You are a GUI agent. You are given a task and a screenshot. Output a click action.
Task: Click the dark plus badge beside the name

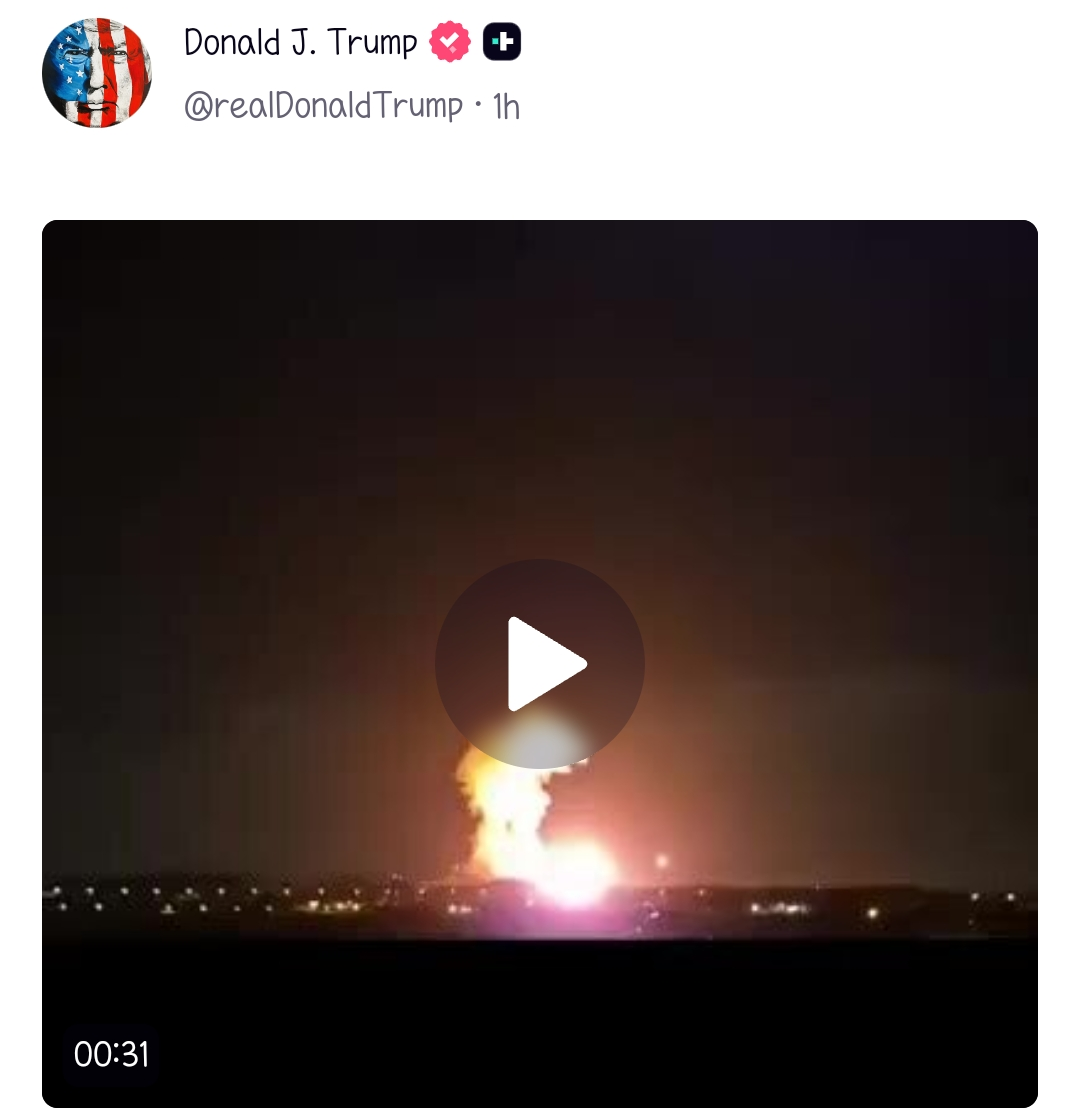(502, 42)
